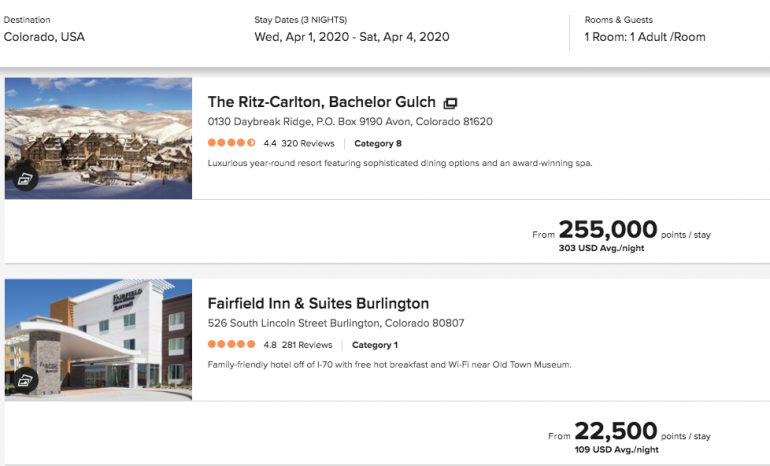Open Fairfield Inn & Suites Burlington title
The height and width of the screenshot is (466, 770).
click(318, 303)
